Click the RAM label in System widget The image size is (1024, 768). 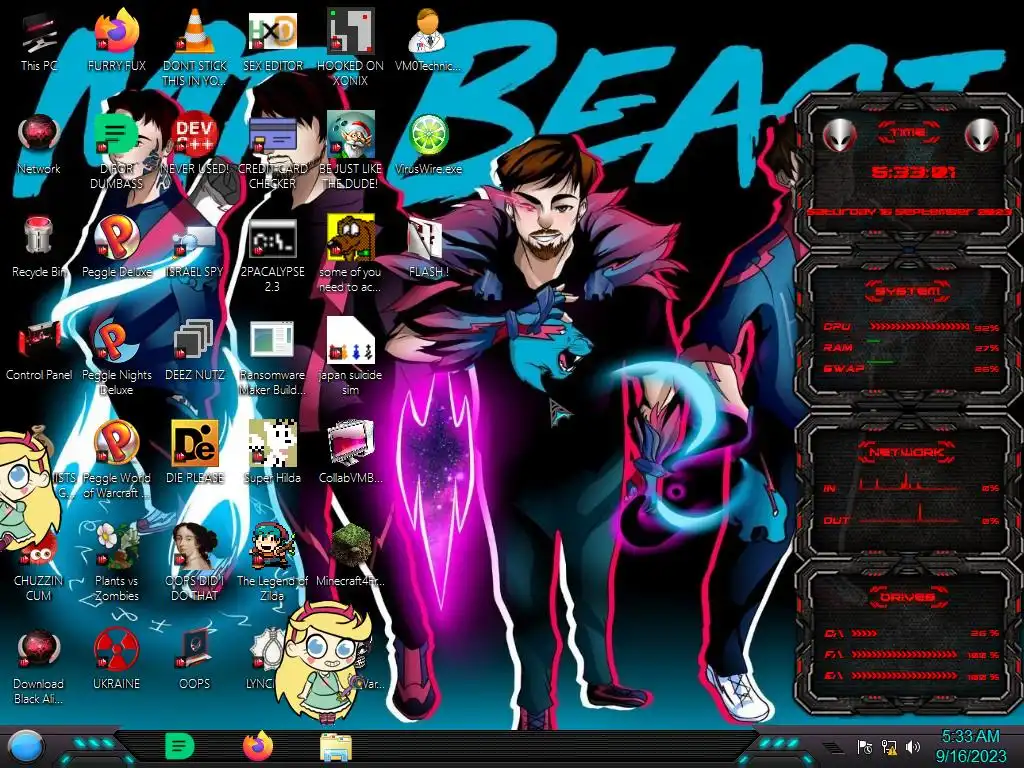(x=838, y=347)
